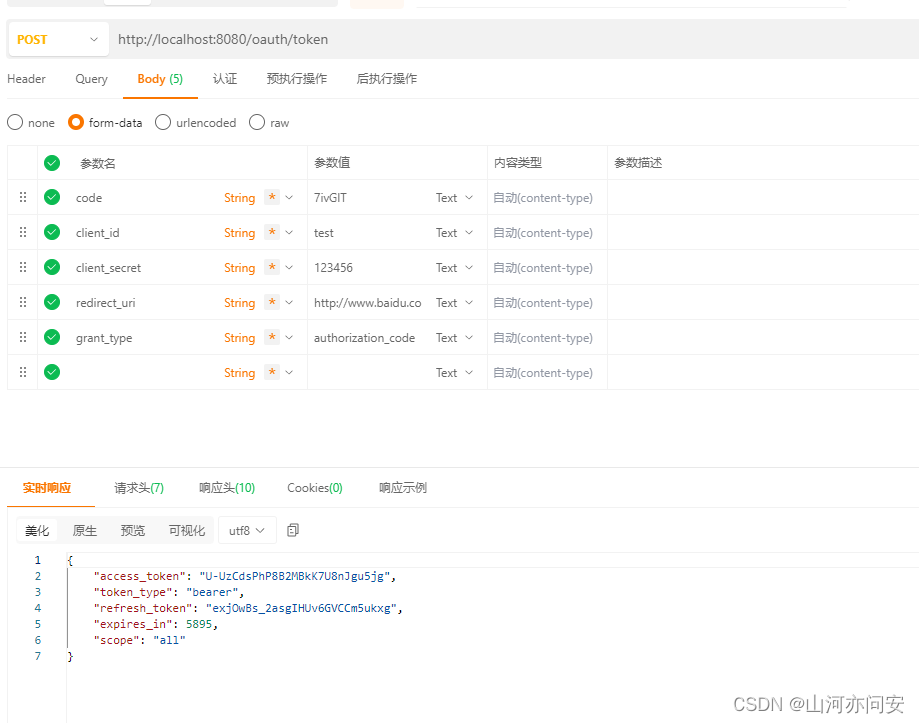Screen dimensions: 919x723
Task: Edit the redirect_uri value field
Action: [x=367, y=303]
